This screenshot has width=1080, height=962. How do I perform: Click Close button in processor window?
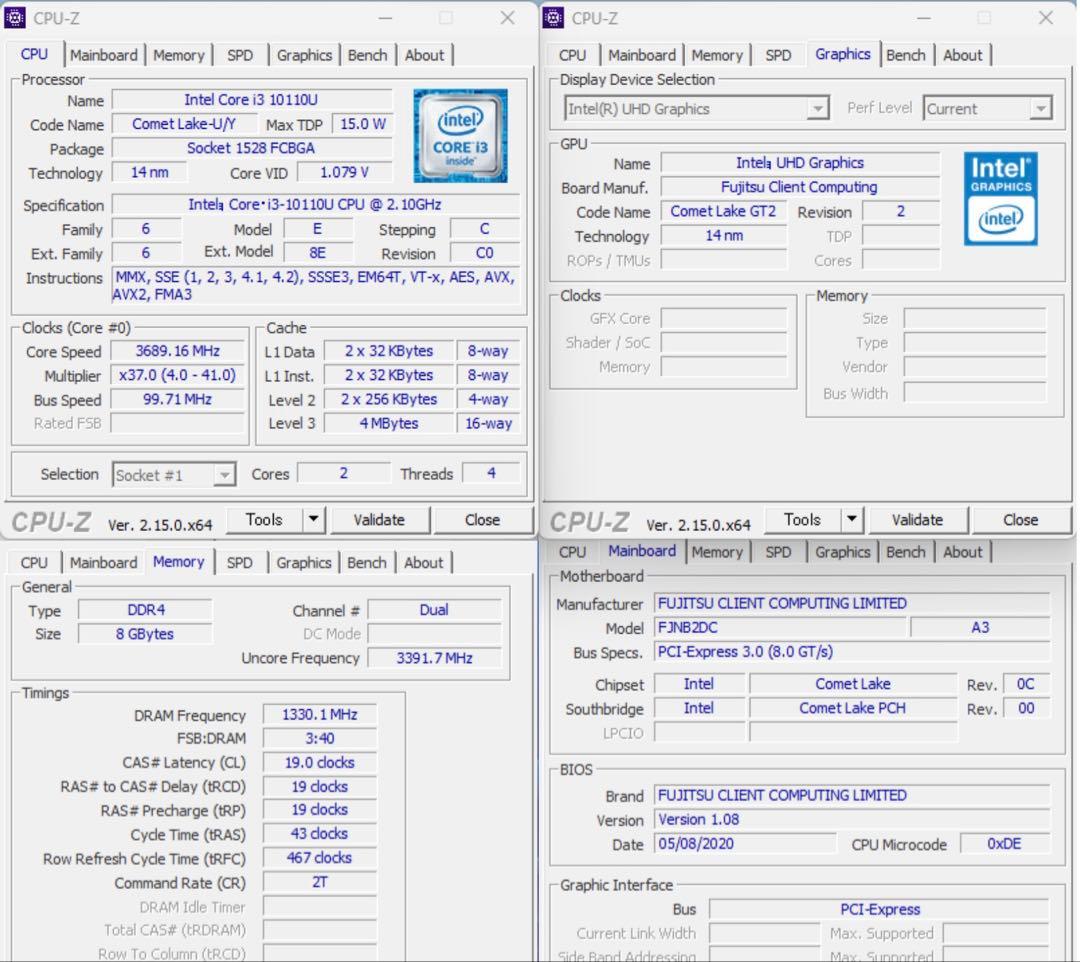(482, 519)
